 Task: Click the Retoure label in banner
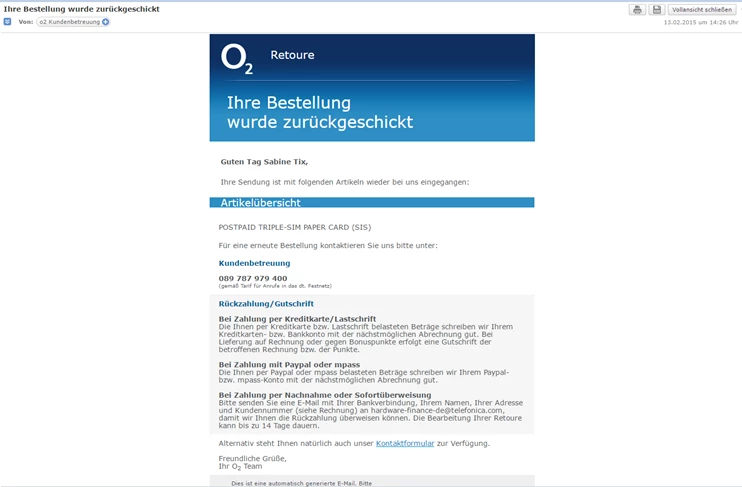pyautogui.click(x=292, y=55)
